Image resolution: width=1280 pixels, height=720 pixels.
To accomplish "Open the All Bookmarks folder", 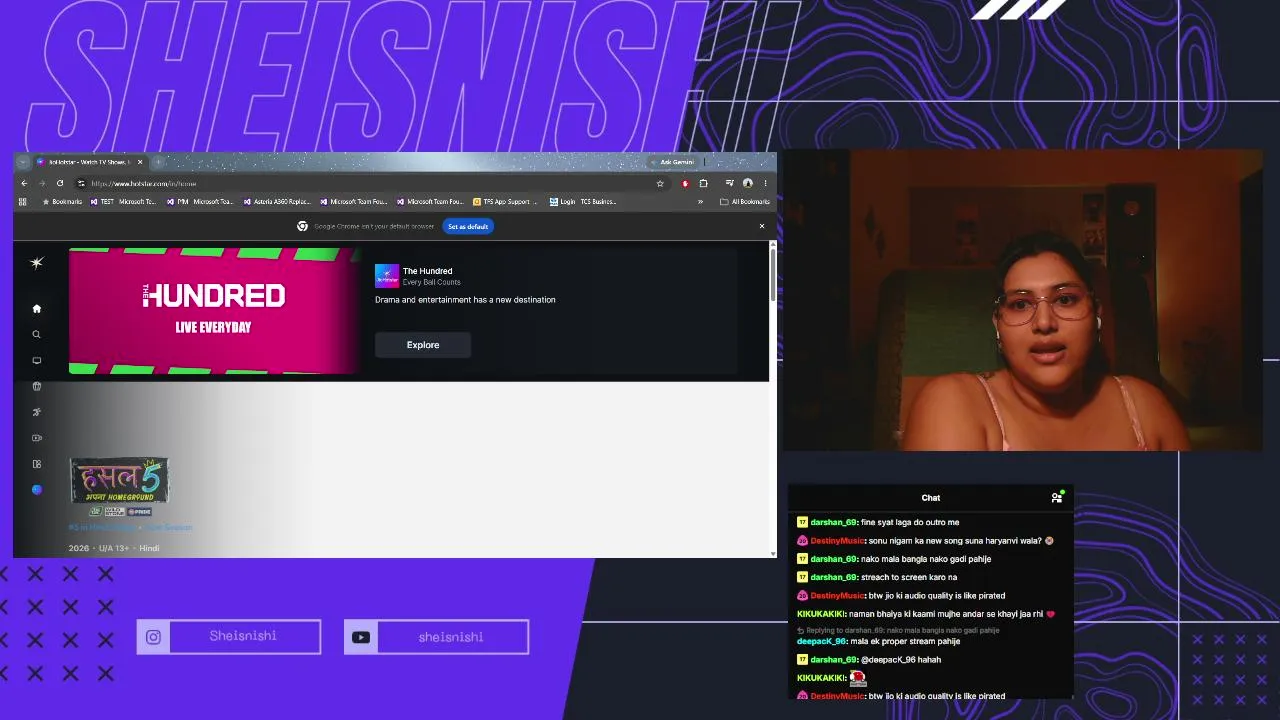I will coord(745,202).
